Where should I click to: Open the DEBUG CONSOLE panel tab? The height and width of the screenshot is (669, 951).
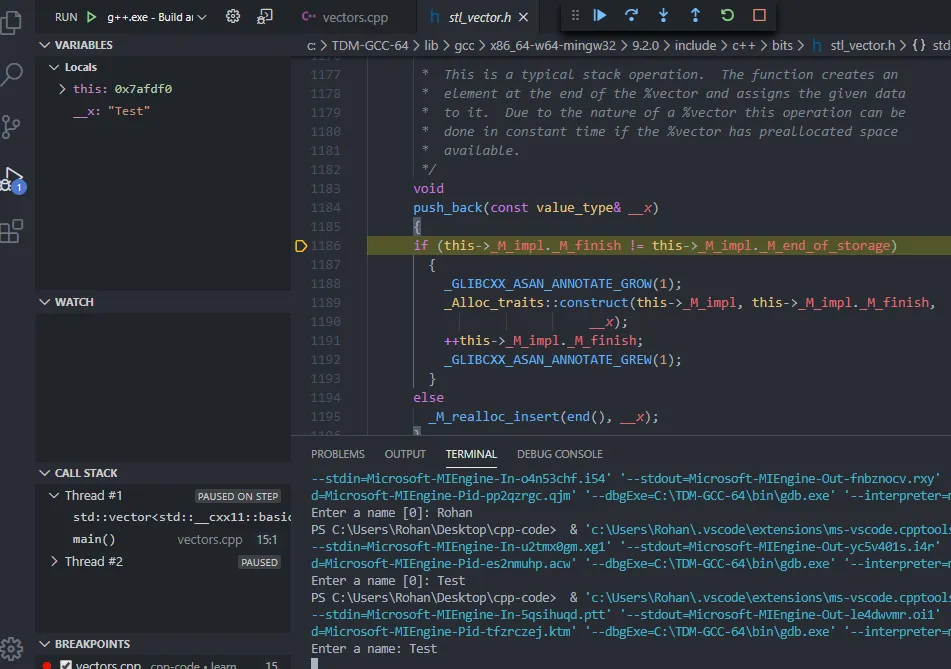click(559, 454)
